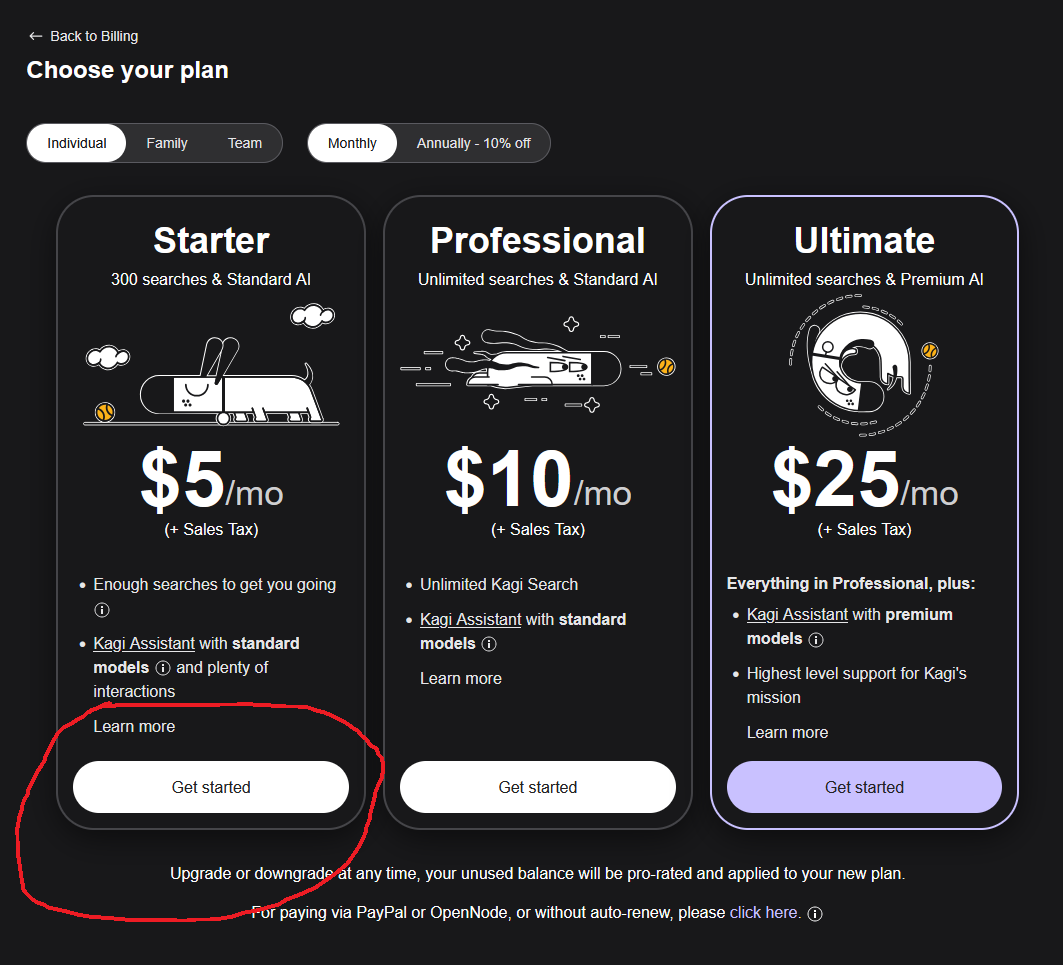
Task: Click the Professional plan flying dog illustration
Action: pyautogui.click(x=538, y=367)
